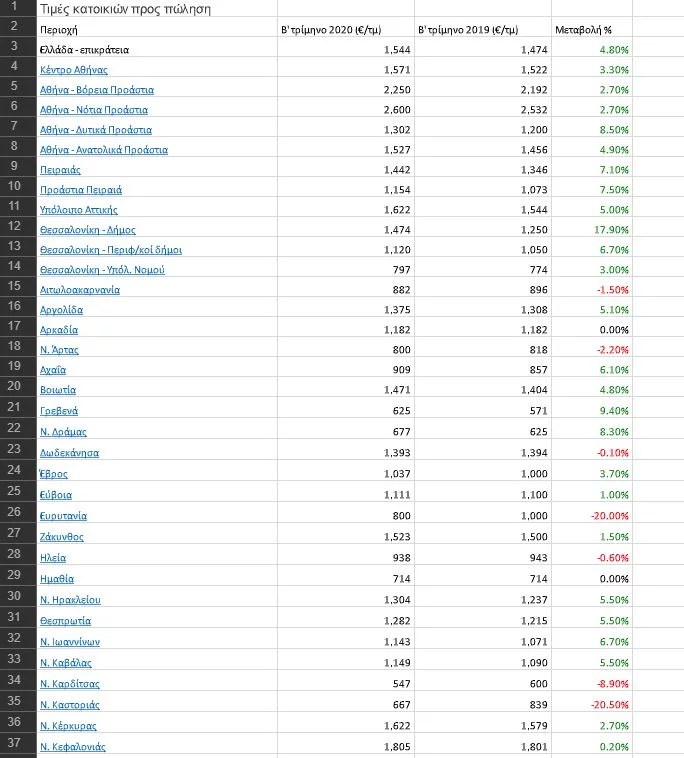Open the Κέντρο Αθήνας link
This screenshot has width=684, height=758.
tap(74, 70)
